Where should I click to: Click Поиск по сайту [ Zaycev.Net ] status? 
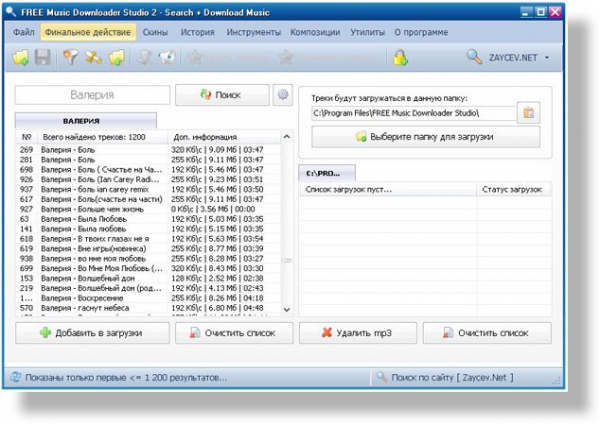click(452, 378)
